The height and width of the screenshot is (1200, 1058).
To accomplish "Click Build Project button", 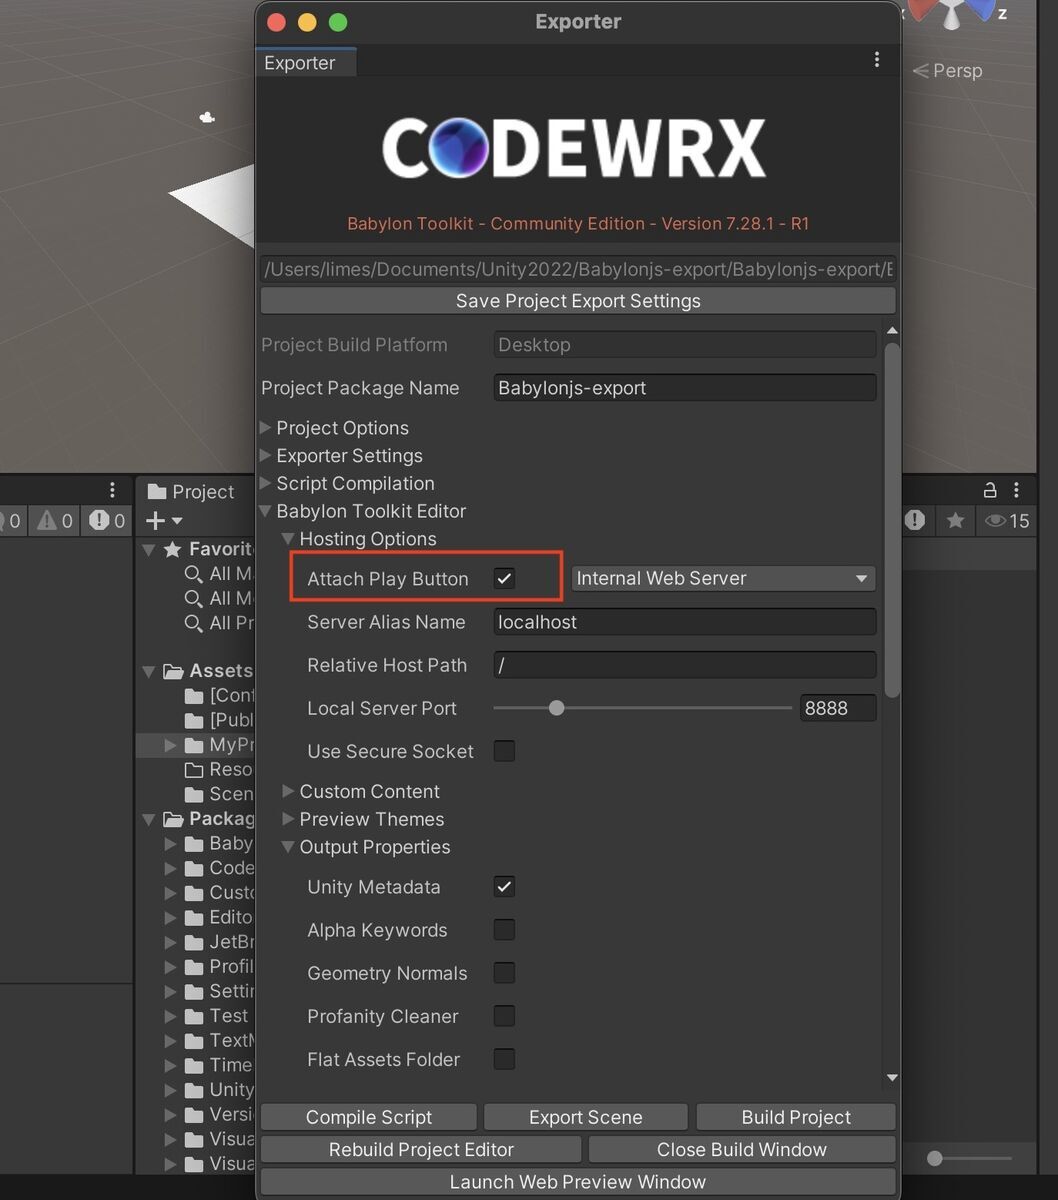I will click(796, 1117).
